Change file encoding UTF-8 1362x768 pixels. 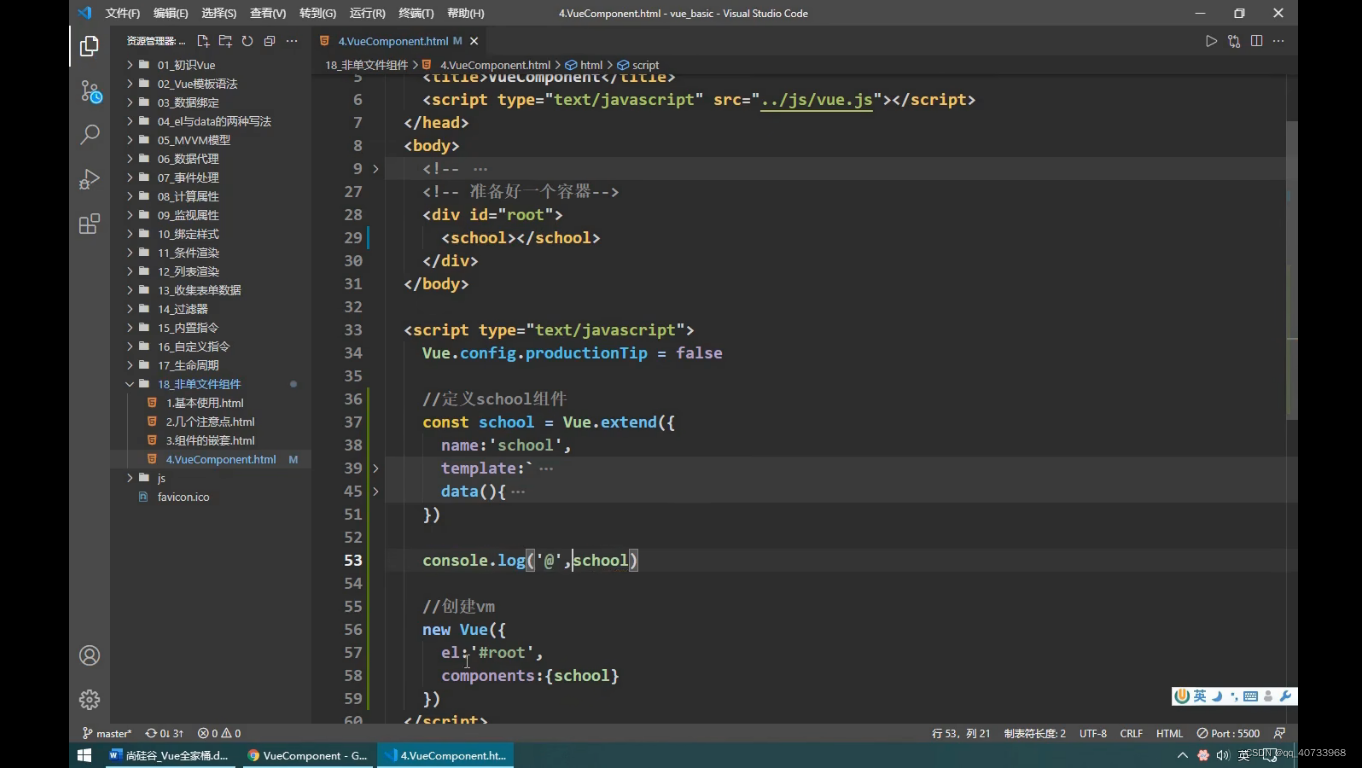(x=1093, y=733)
